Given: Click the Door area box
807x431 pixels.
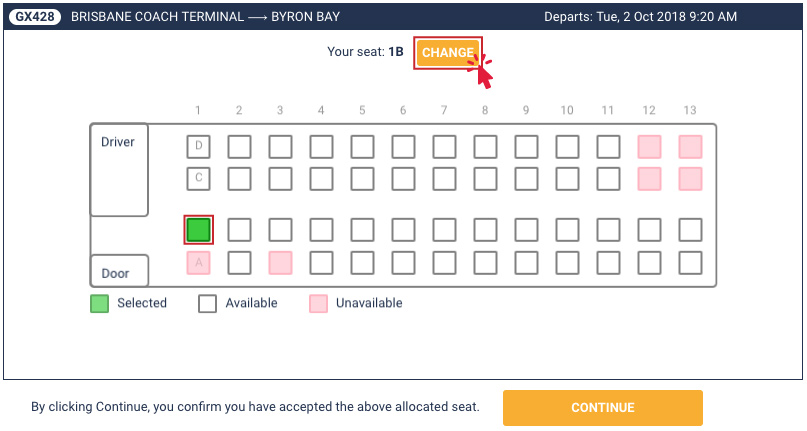Looking at the screenshot, I should (x=119, y=270).
